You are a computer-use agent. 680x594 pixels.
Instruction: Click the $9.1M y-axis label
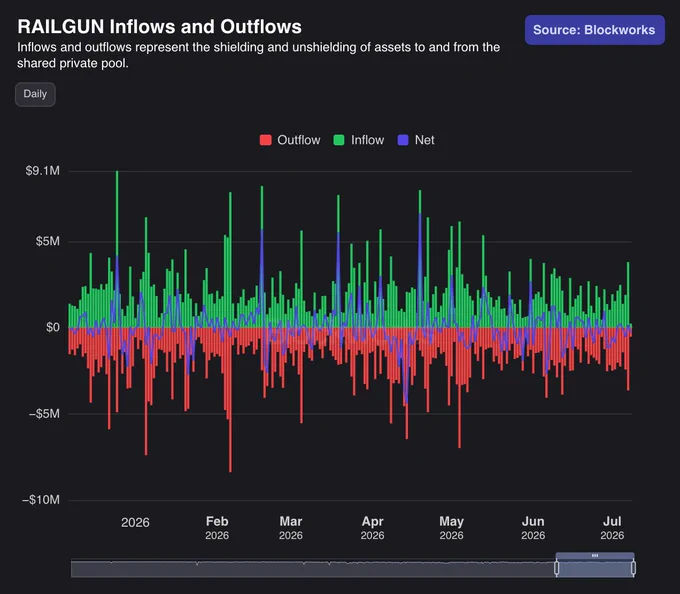pos(42,171)
